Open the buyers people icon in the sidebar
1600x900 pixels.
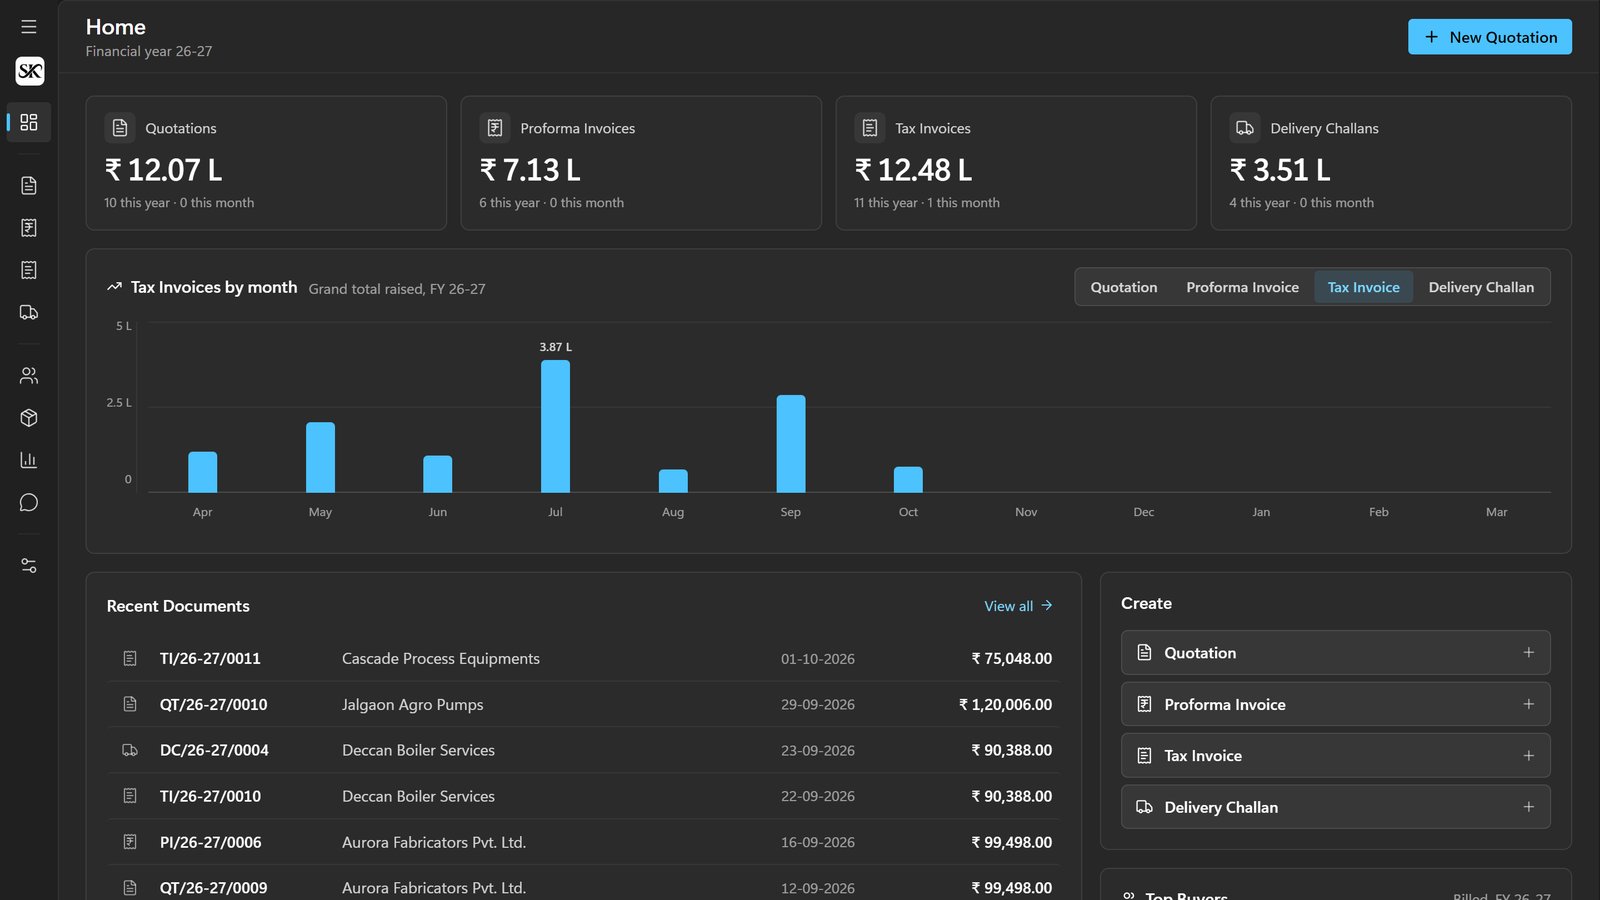29,376
